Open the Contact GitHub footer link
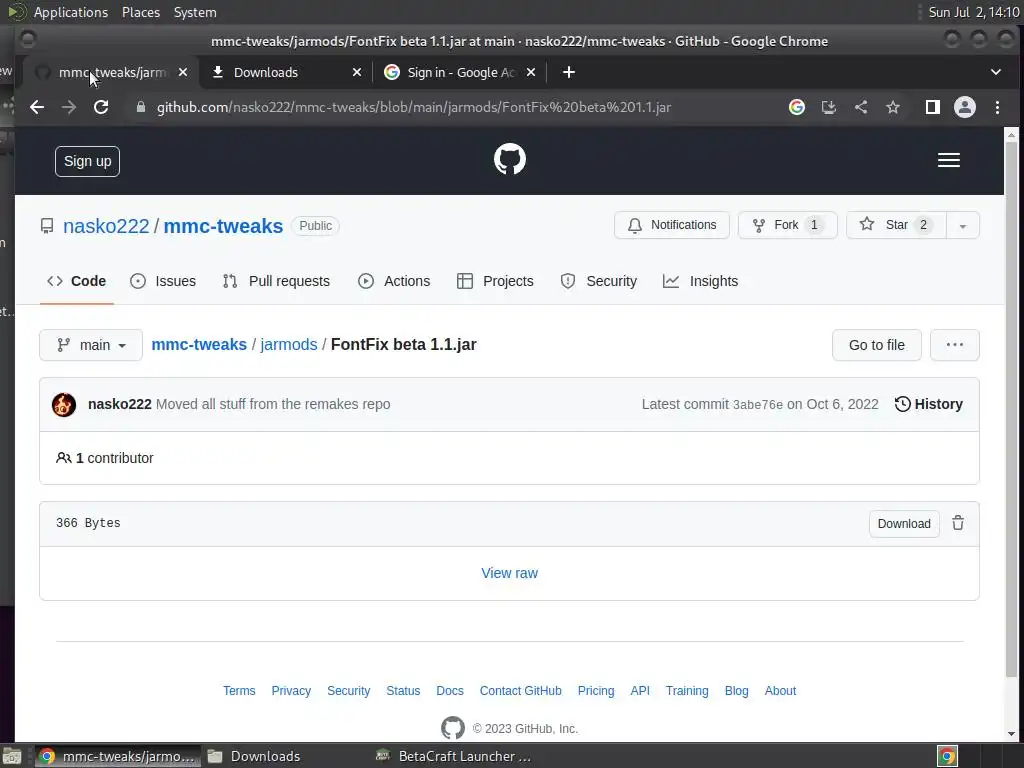 pyautogui.click(x=520, y=691)
